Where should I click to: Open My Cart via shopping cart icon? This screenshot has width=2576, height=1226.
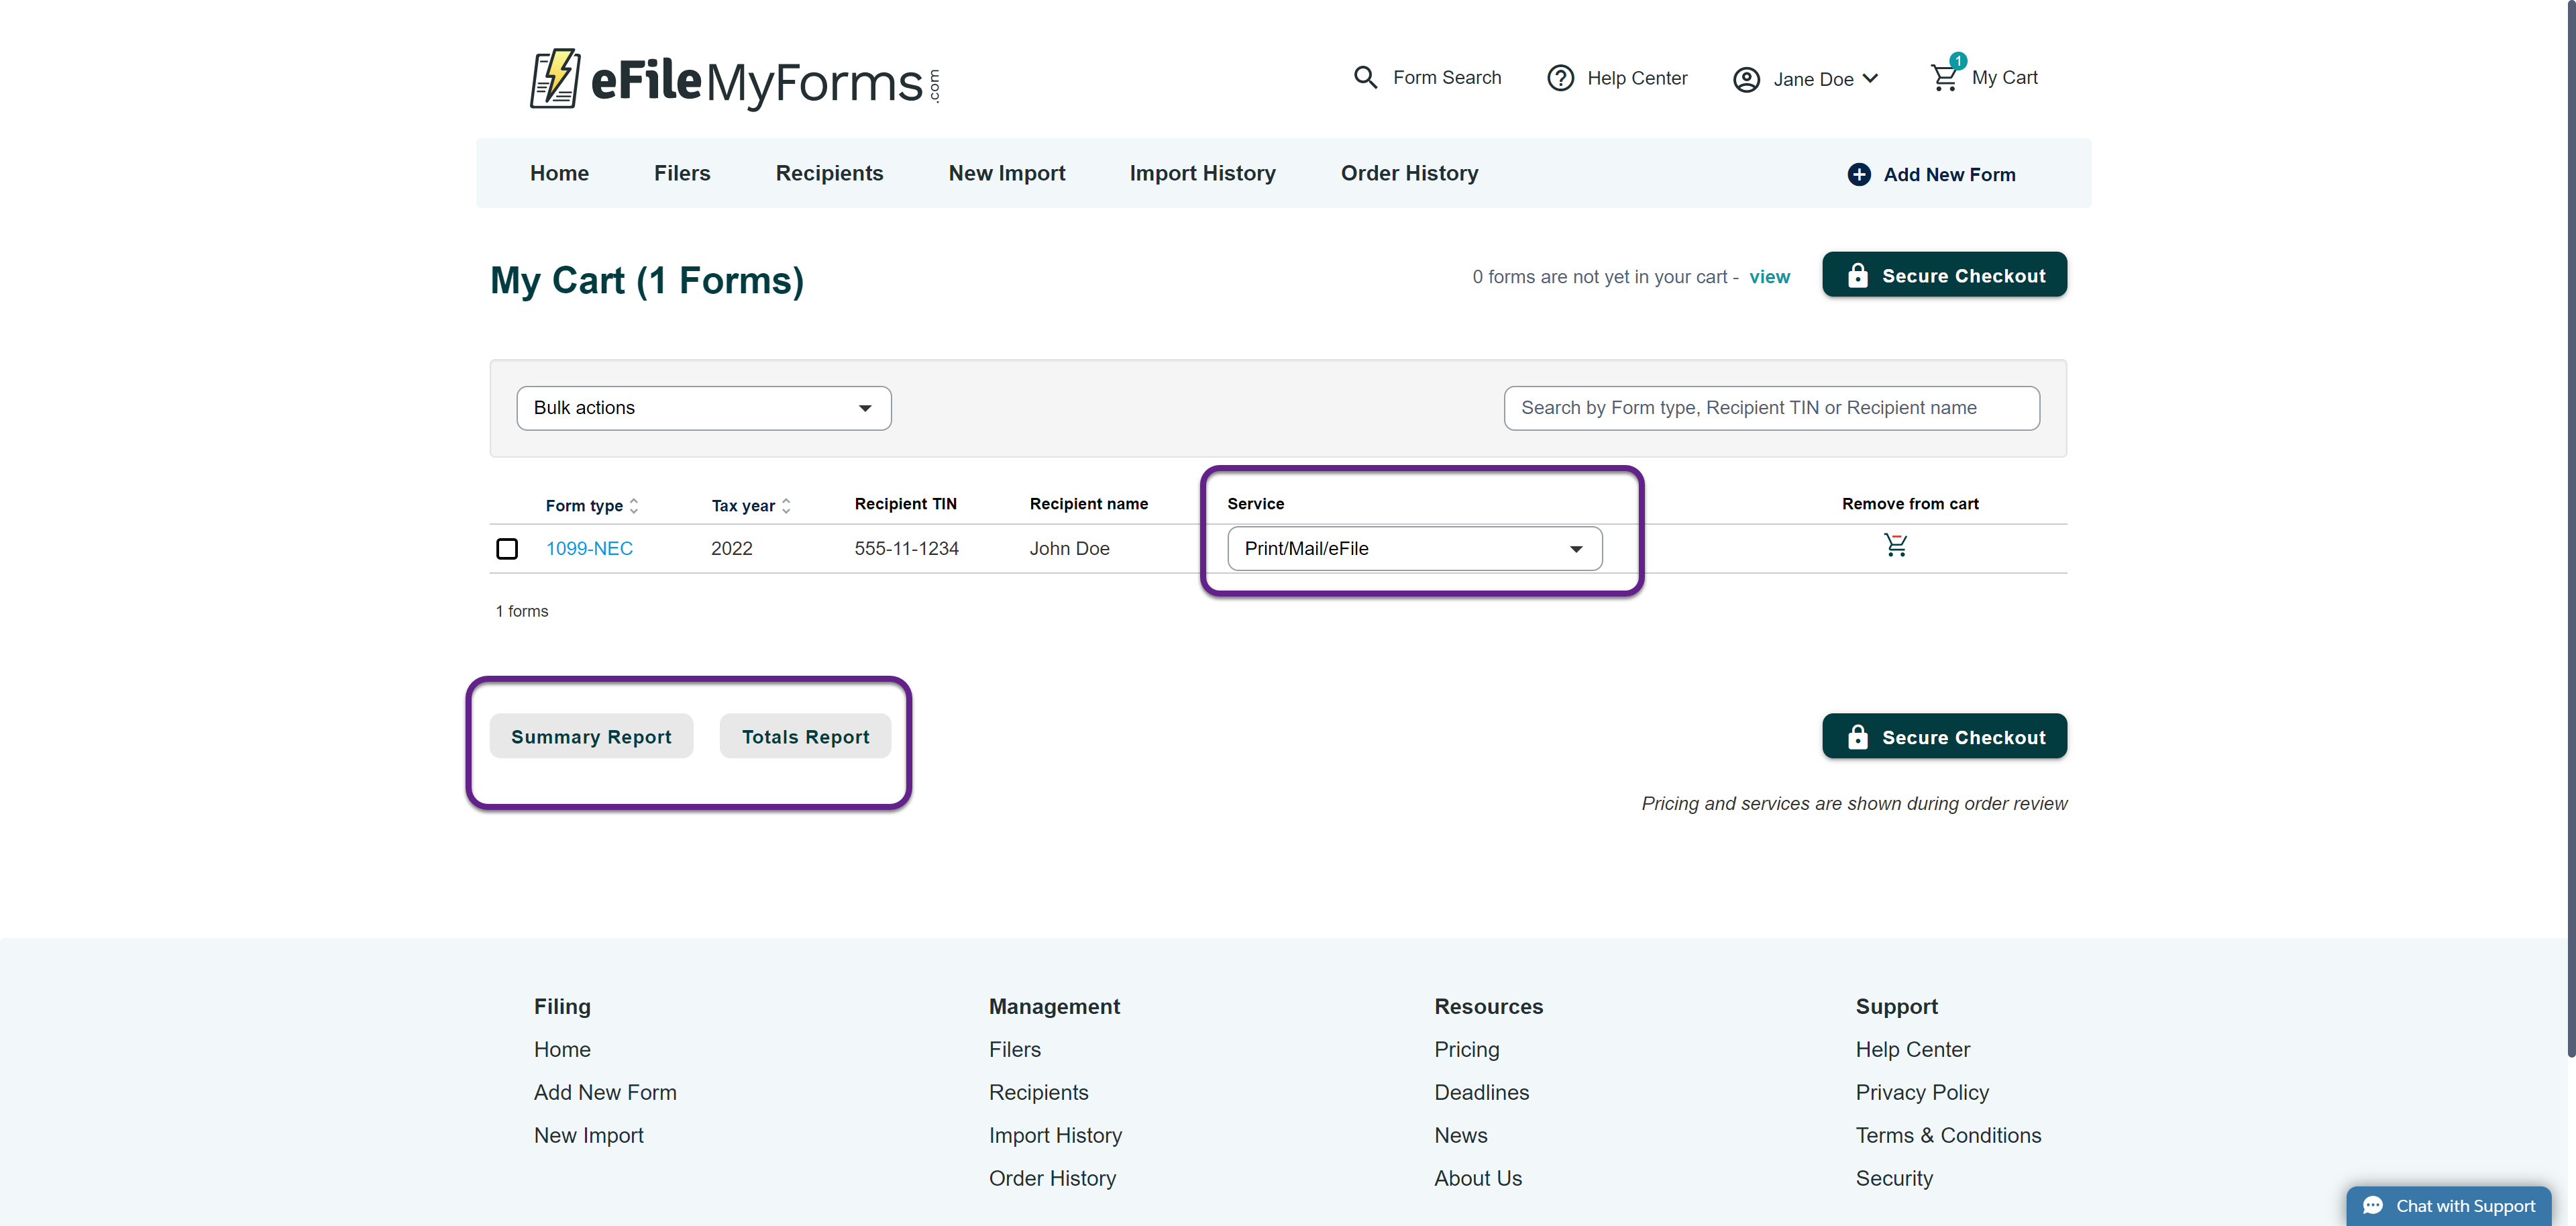[1945, 77]
